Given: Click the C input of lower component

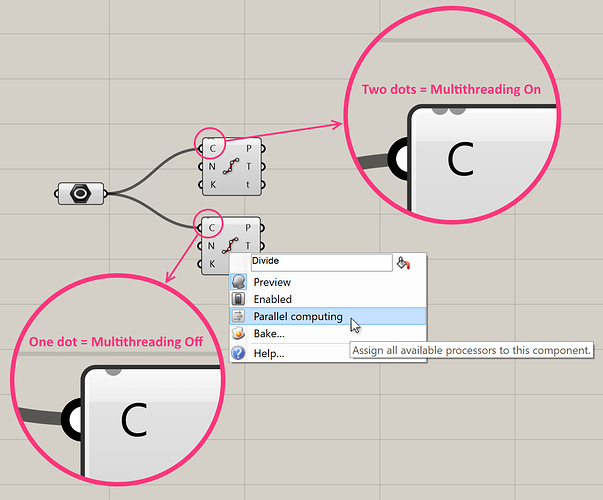Looking at the screenshot, I should click(211, 228).
